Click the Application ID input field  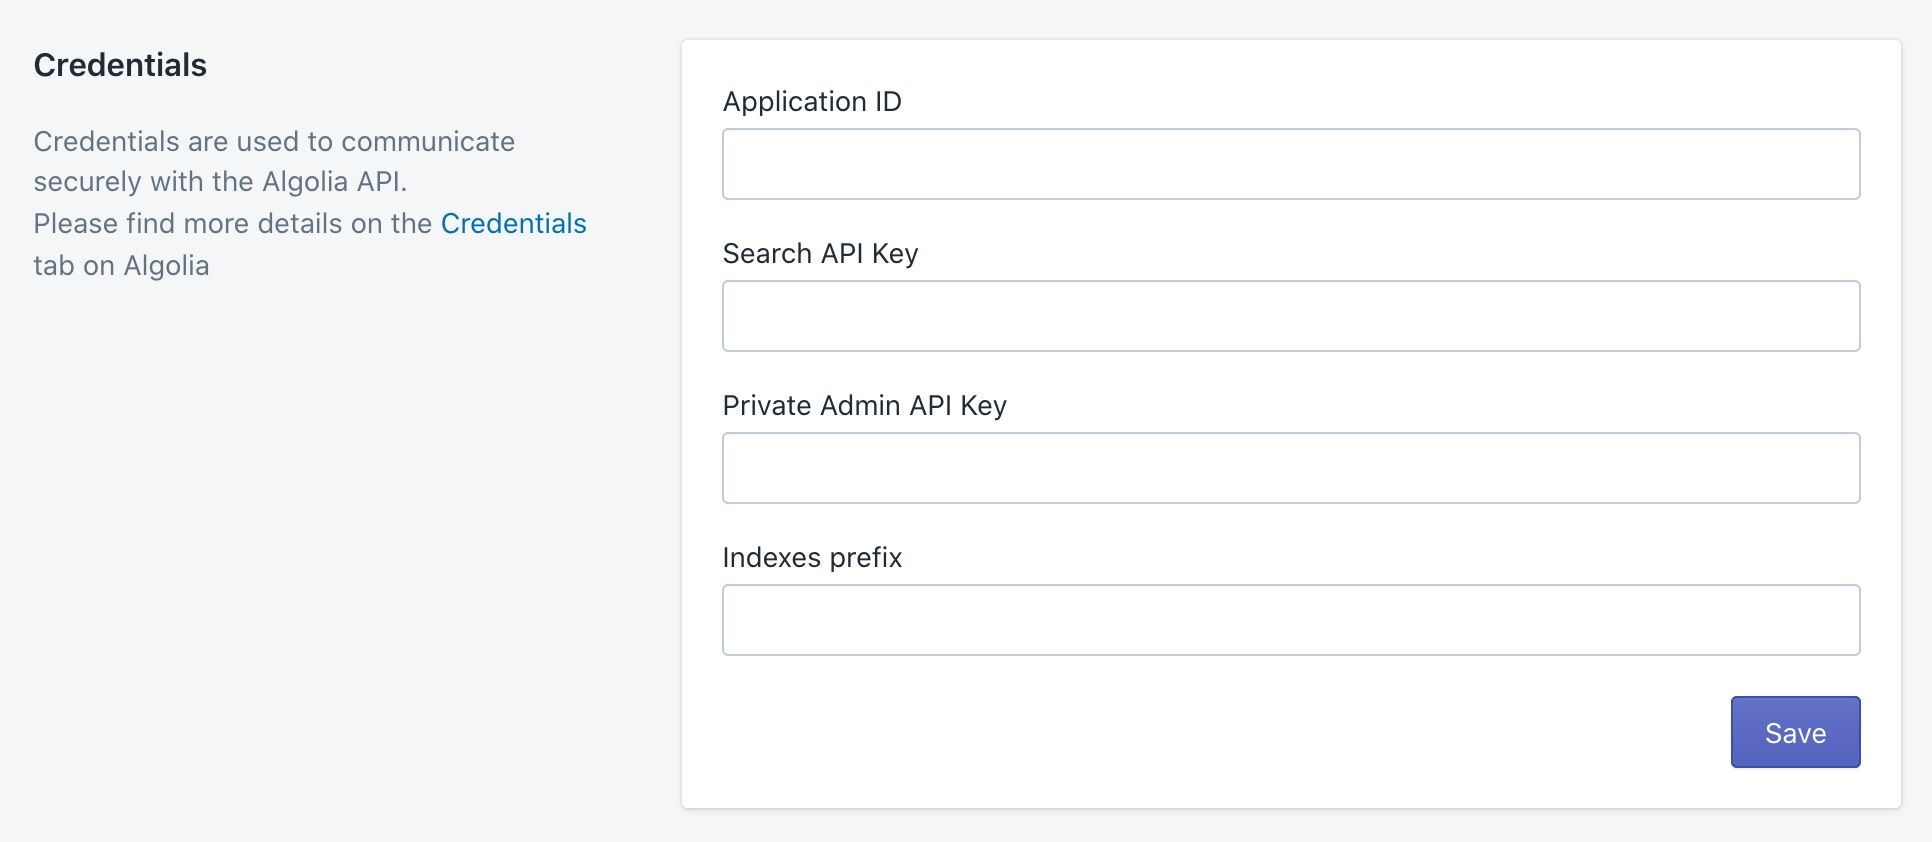point(1291,164)
